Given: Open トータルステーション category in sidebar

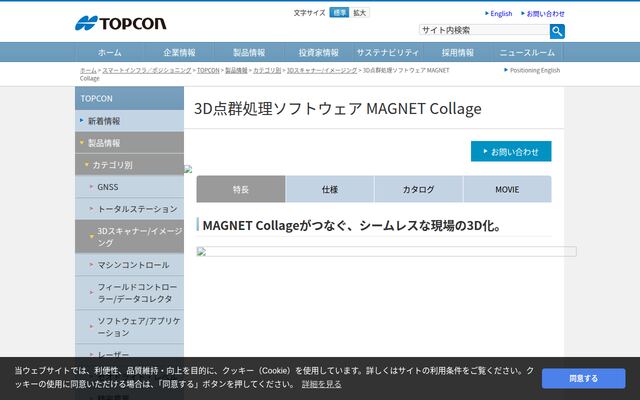Looking at the screenshot, I should (129, 209).
